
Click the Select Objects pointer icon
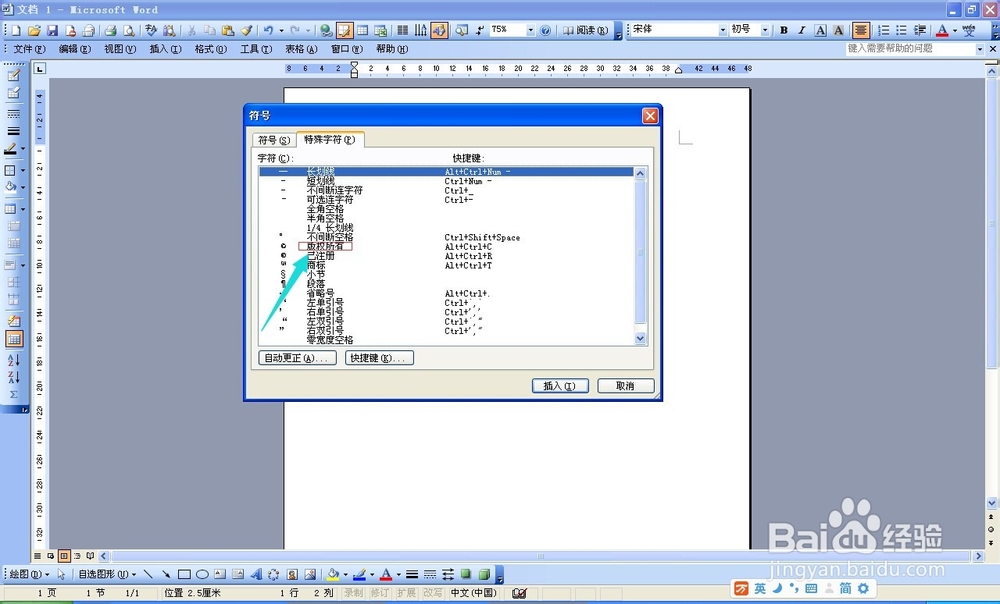61,575
